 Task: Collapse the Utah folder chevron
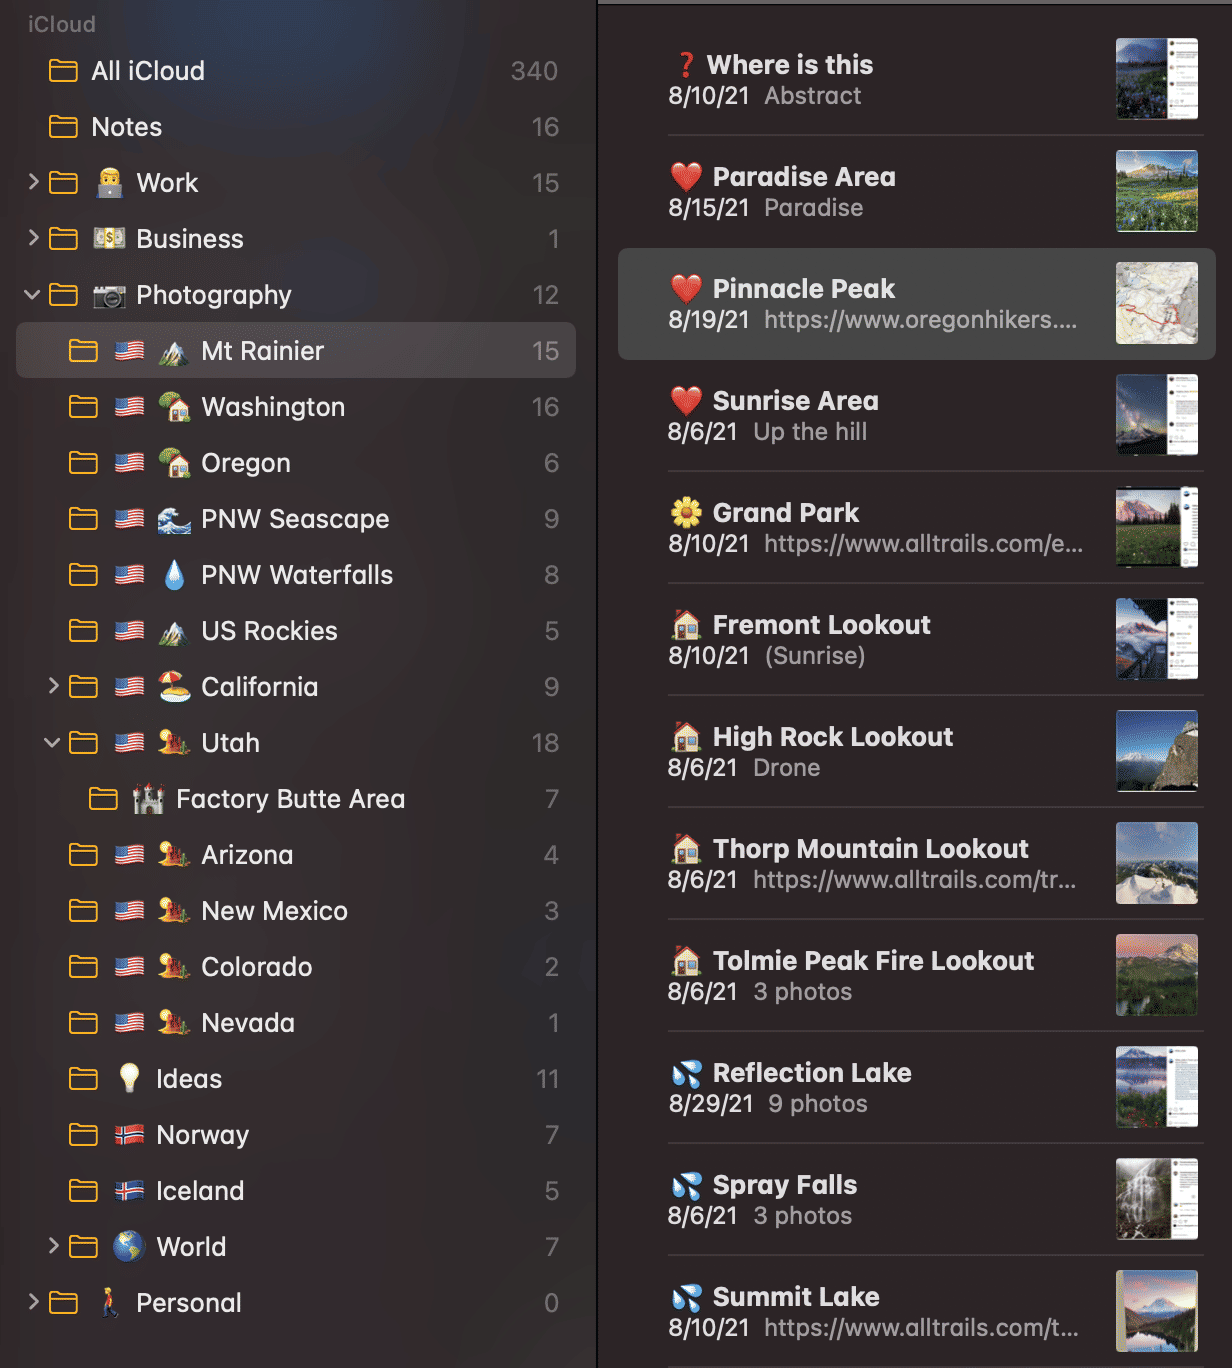pos(52,743)
